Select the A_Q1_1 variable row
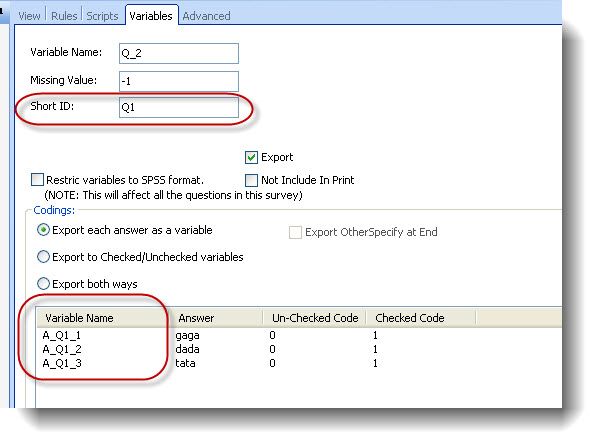 62,335
